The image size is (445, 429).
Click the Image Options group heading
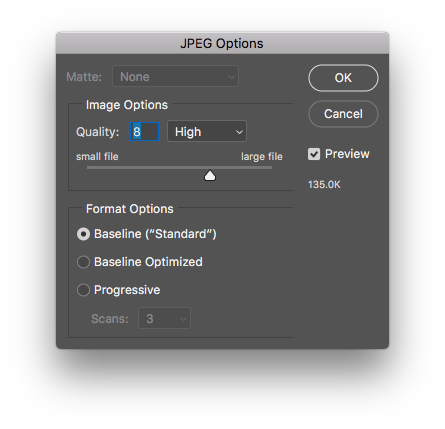127,105
